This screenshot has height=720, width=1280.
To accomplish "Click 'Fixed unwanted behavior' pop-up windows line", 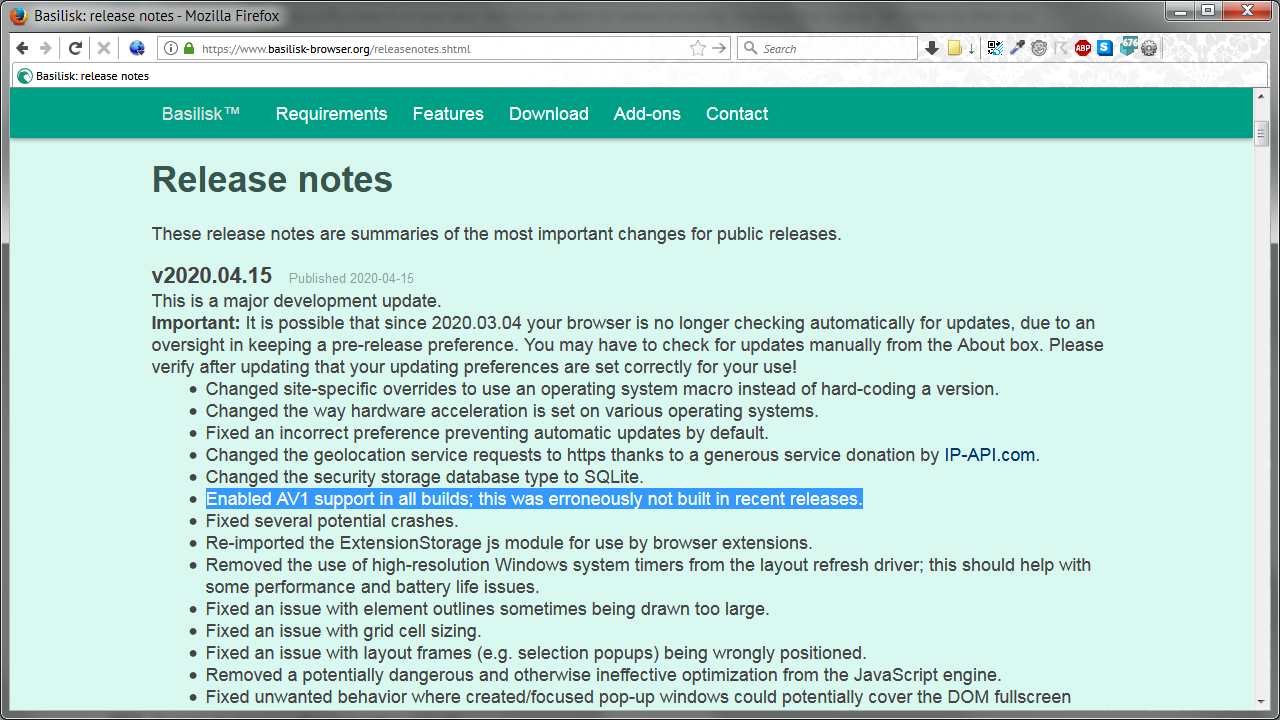I will (638, 697).
